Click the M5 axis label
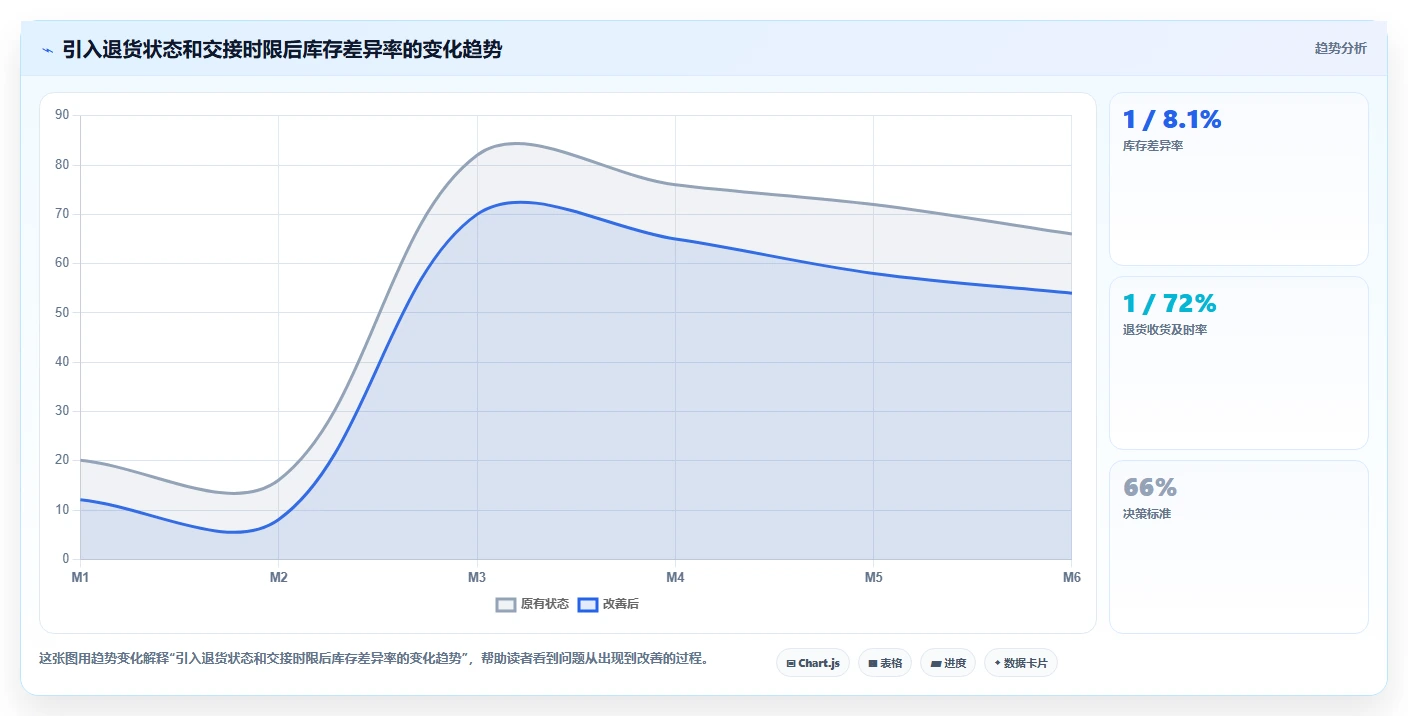The image size is (1408, 716). point(873,577)
